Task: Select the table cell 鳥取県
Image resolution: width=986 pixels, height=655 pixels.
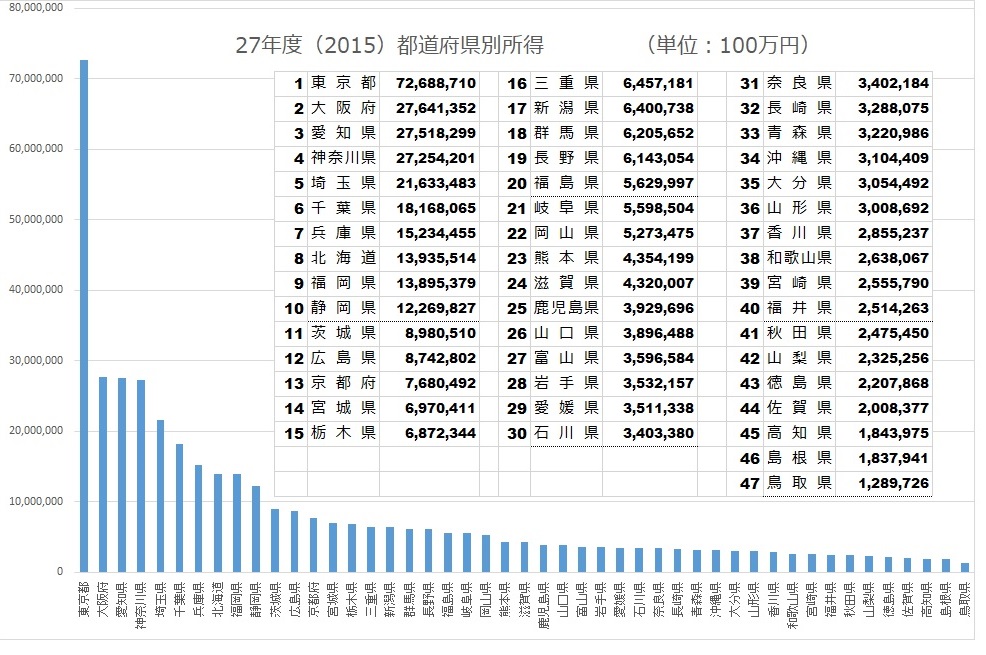Action: pyautogui.click(x=799, y=483)
